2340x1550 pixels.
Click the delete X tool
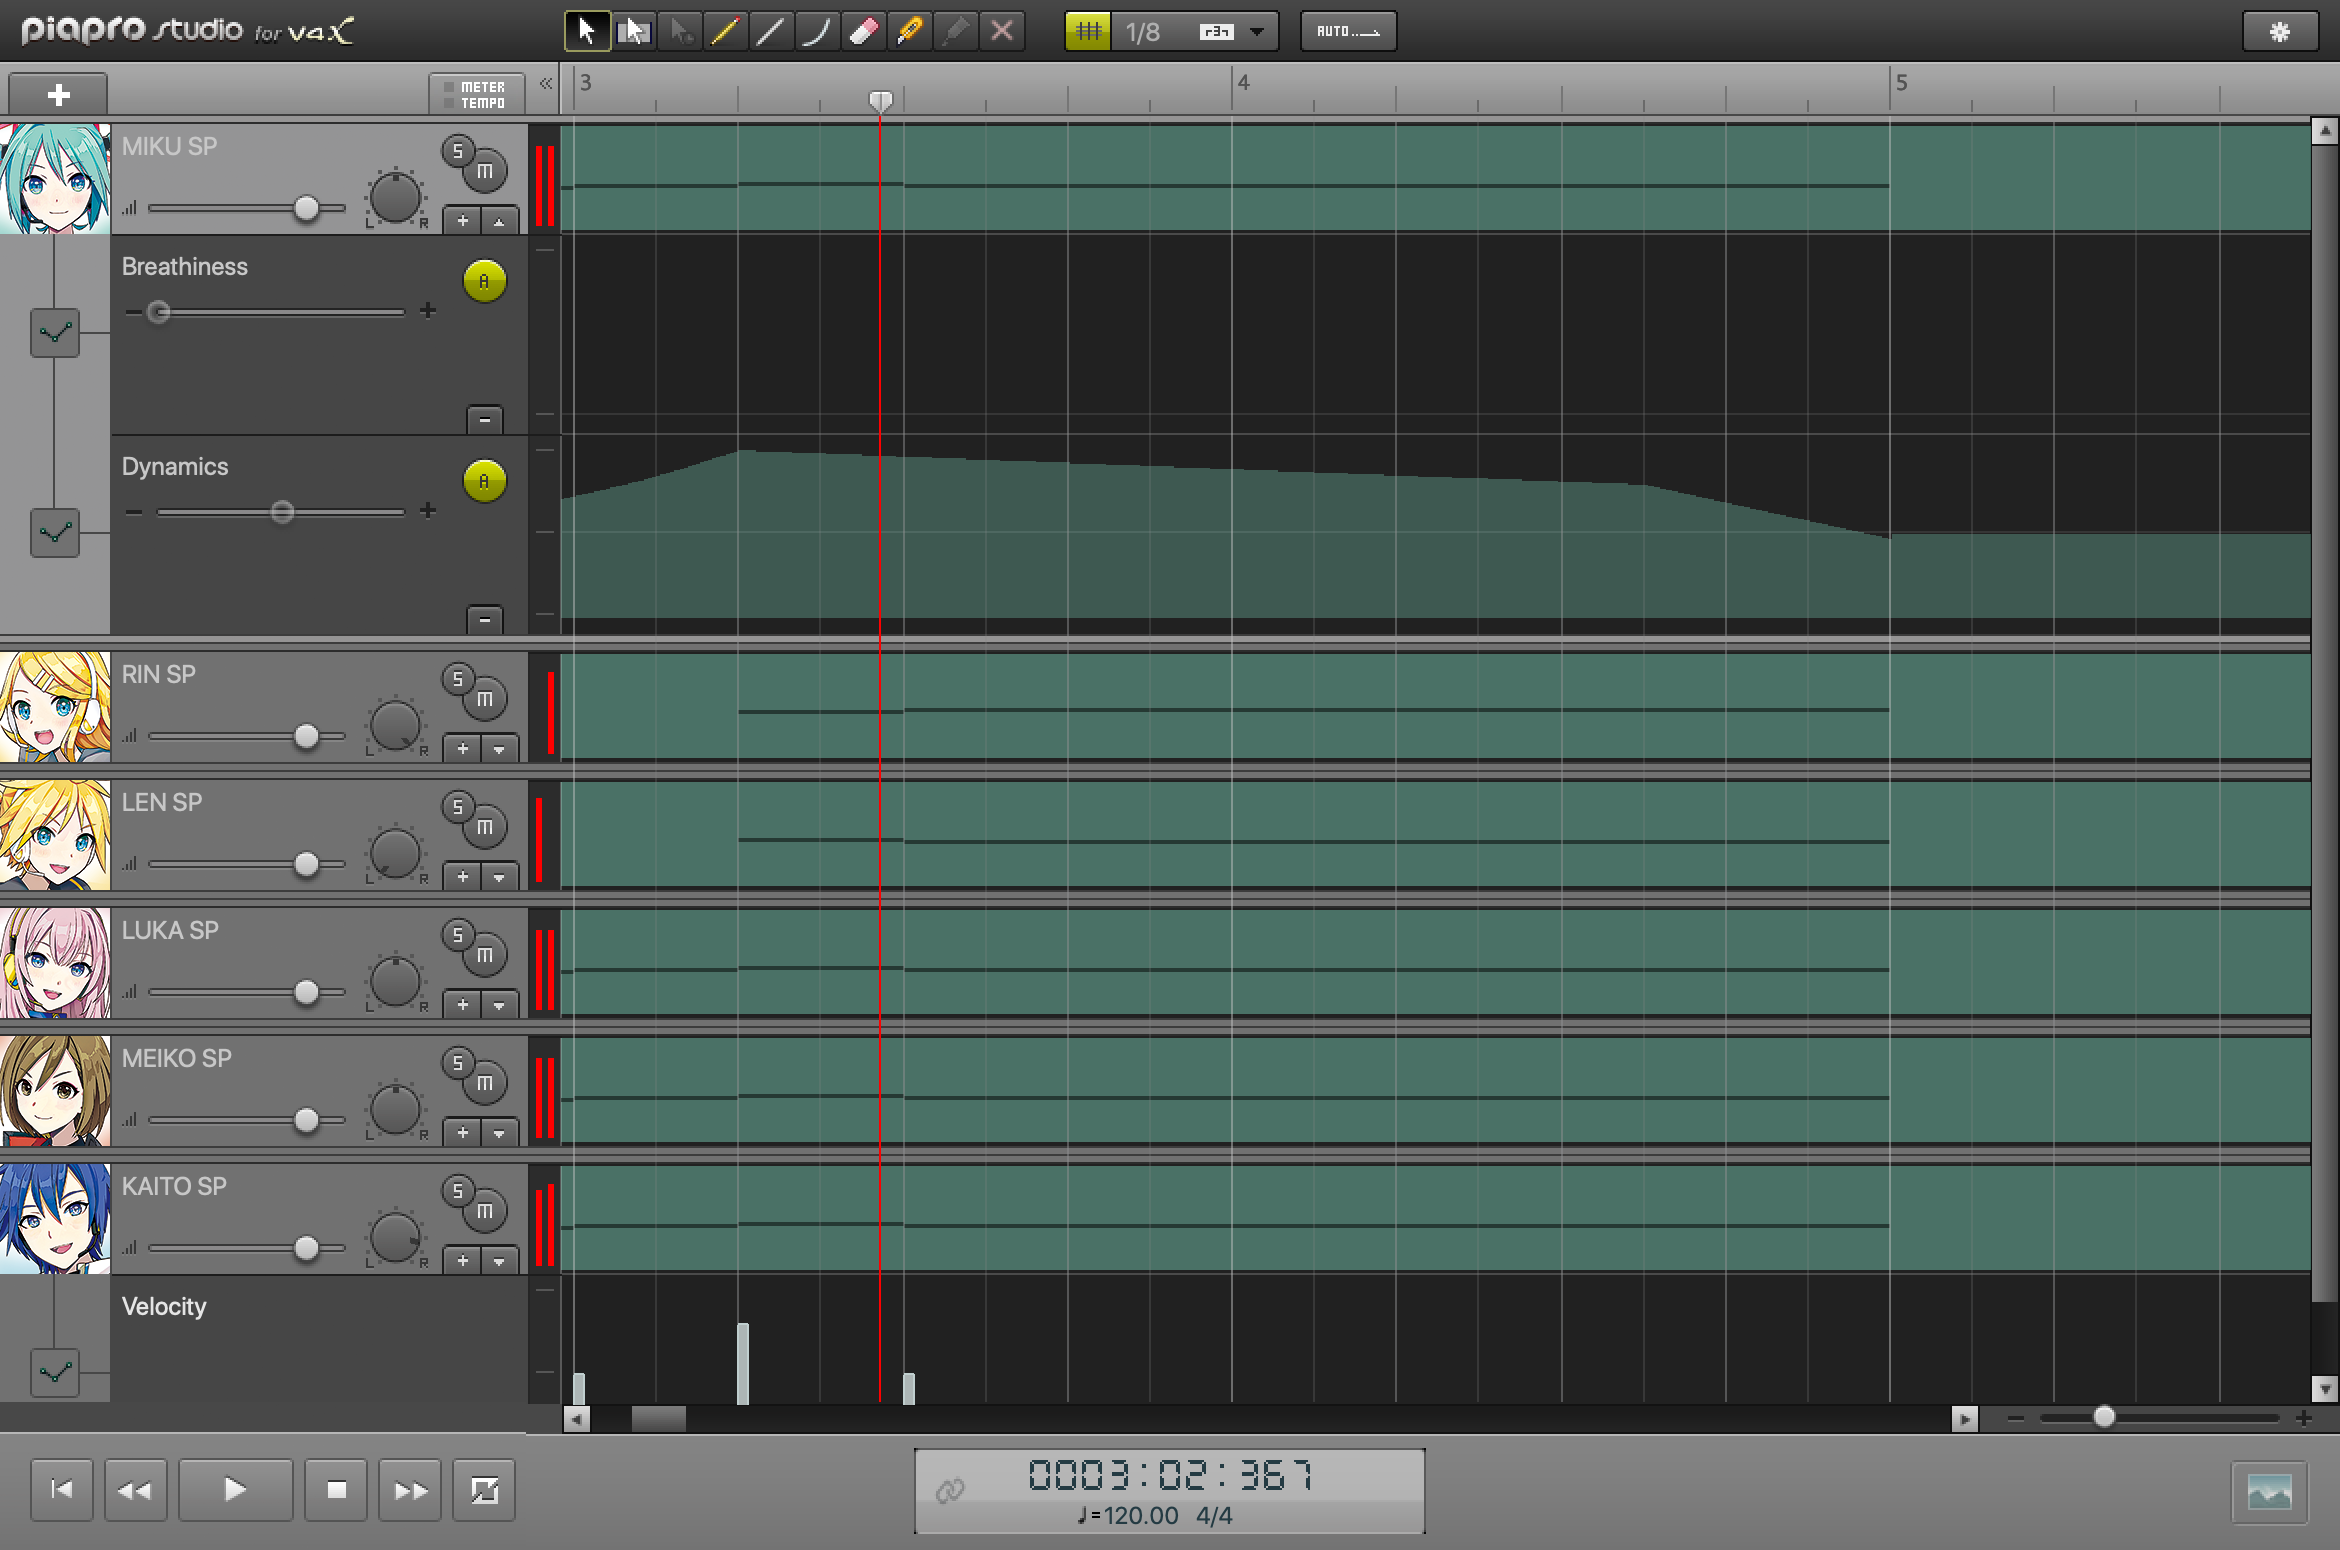click(1001, 32)
